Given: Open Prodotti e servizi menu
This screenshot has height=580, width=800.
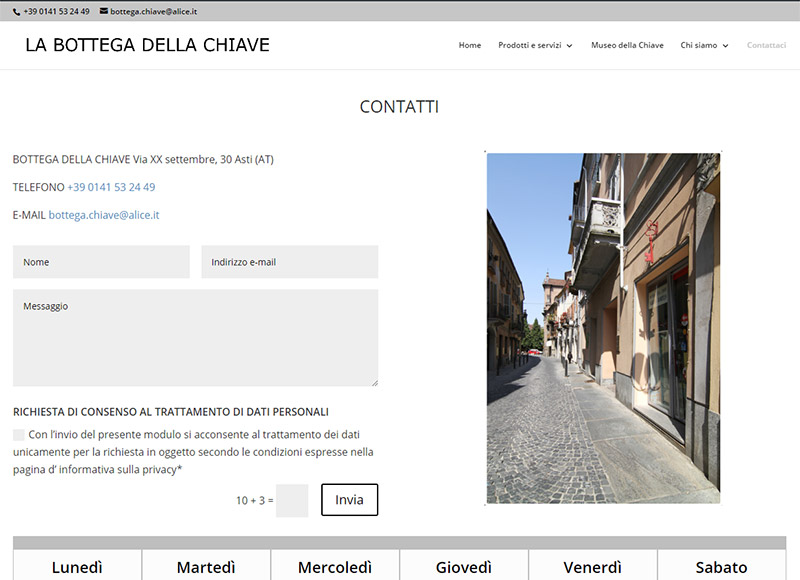Looking at the screenshot, I should click(530, 45).
